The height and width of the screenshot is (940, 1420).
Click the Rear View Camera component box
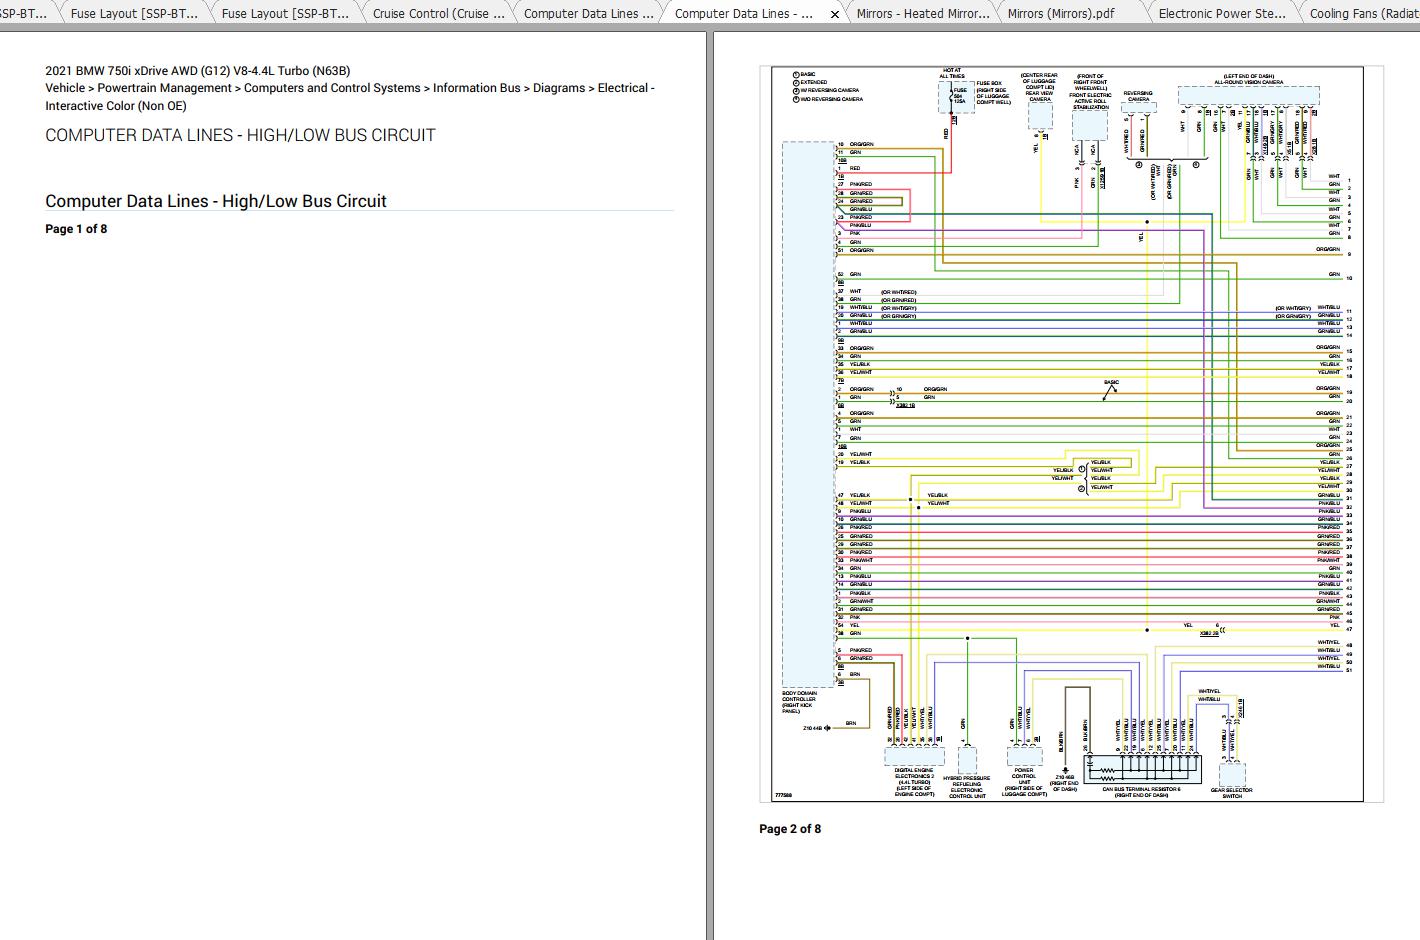[1040, 117]
